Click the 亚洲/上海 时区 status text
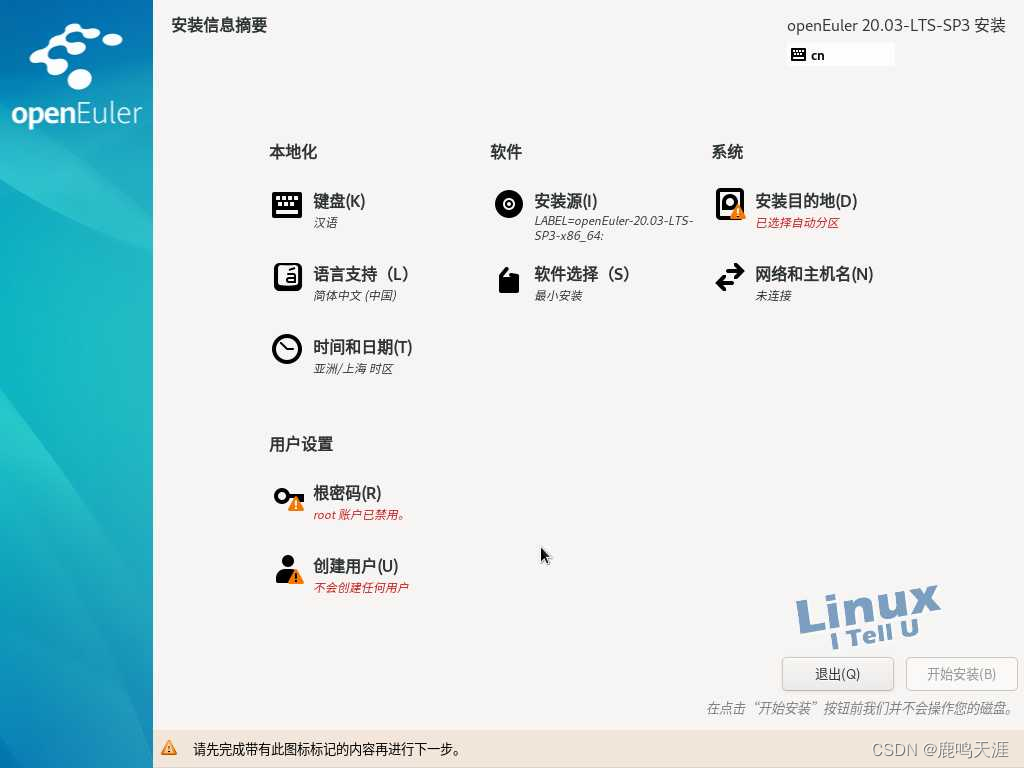This screenshot has height=768, width=1024. pyautogui.click(x=353, y=369)
